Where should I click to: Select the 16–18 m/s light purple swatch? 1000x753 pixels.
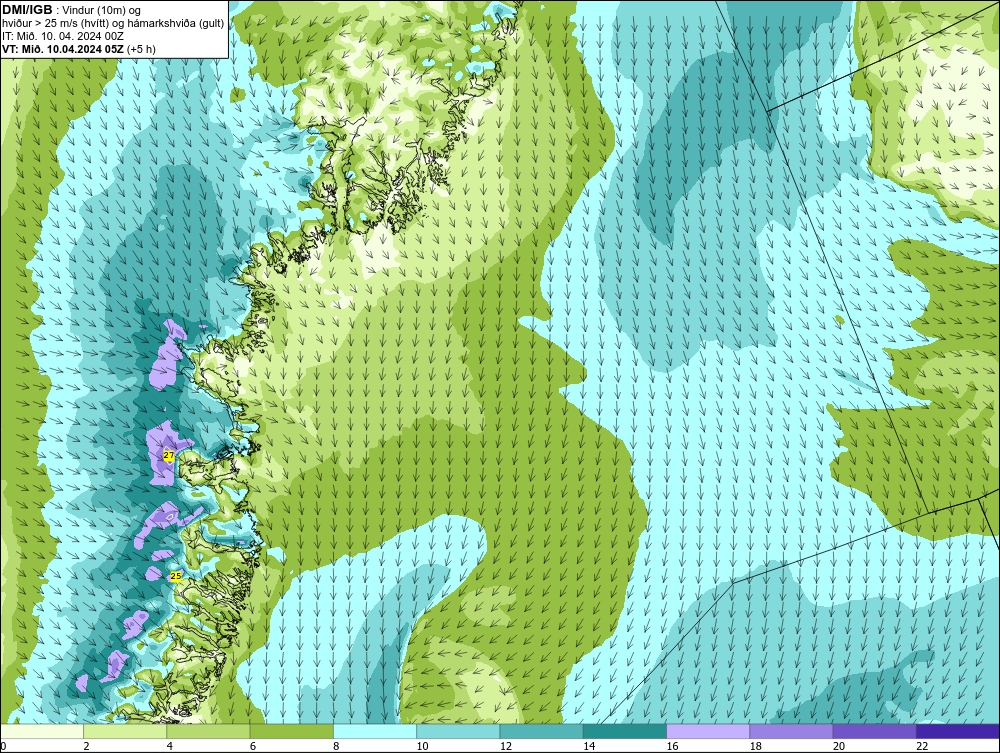click(708, 731)
